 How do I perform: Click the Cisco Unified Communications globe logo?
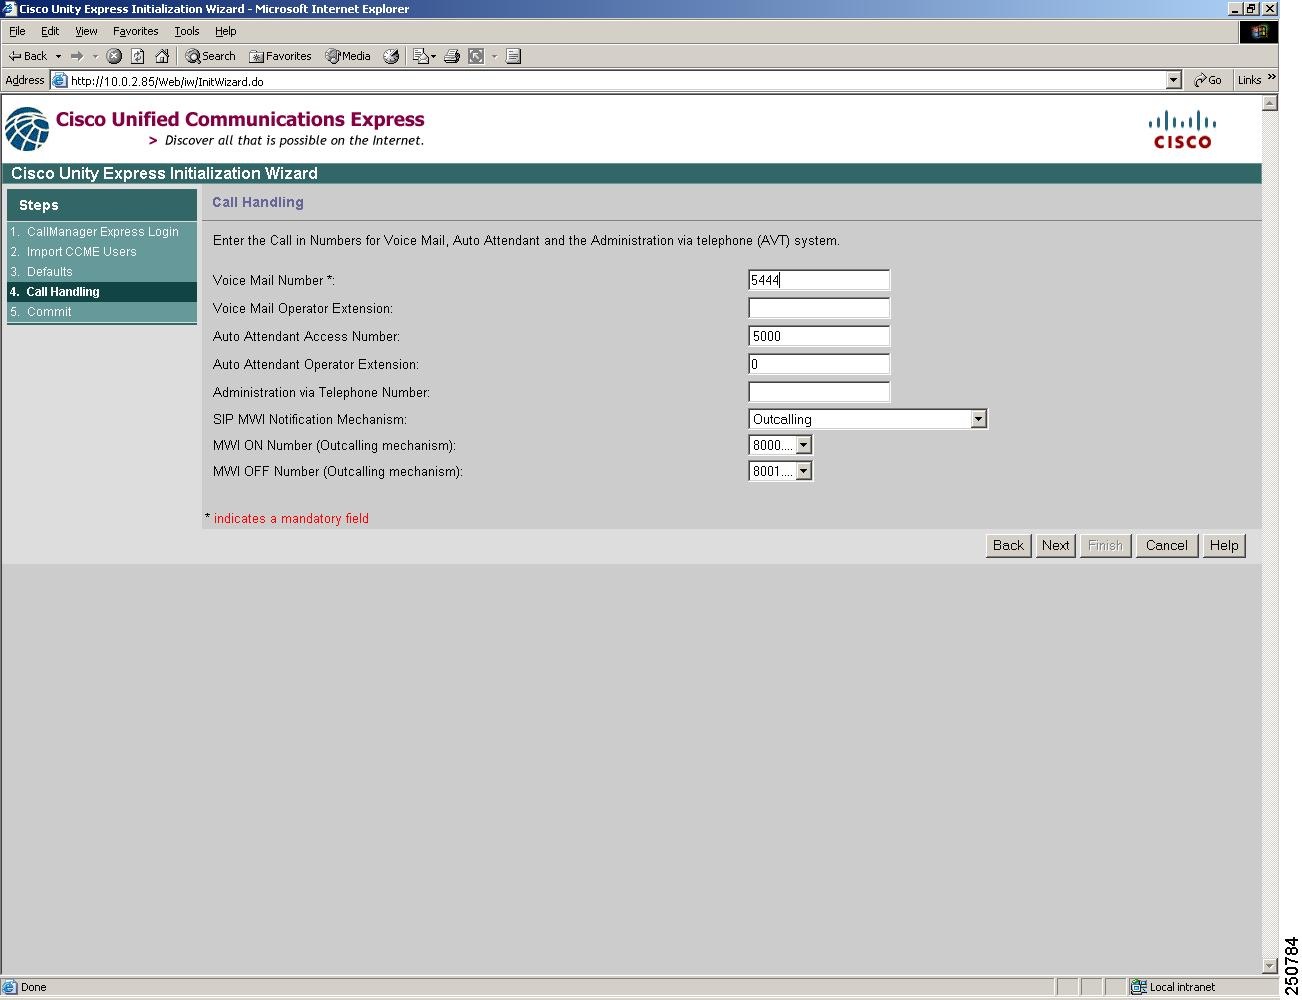pos(27,130)
